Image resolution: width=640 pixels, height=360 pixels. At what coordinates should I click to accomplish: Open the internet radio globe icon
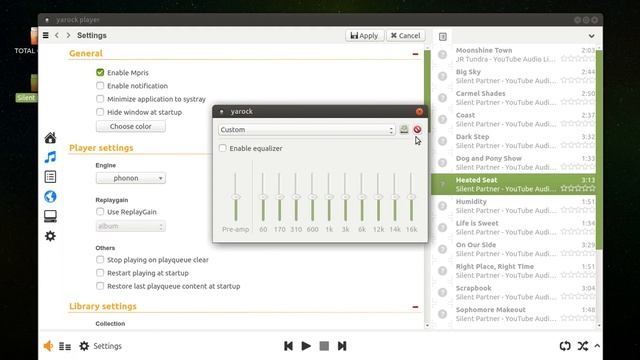50,197
